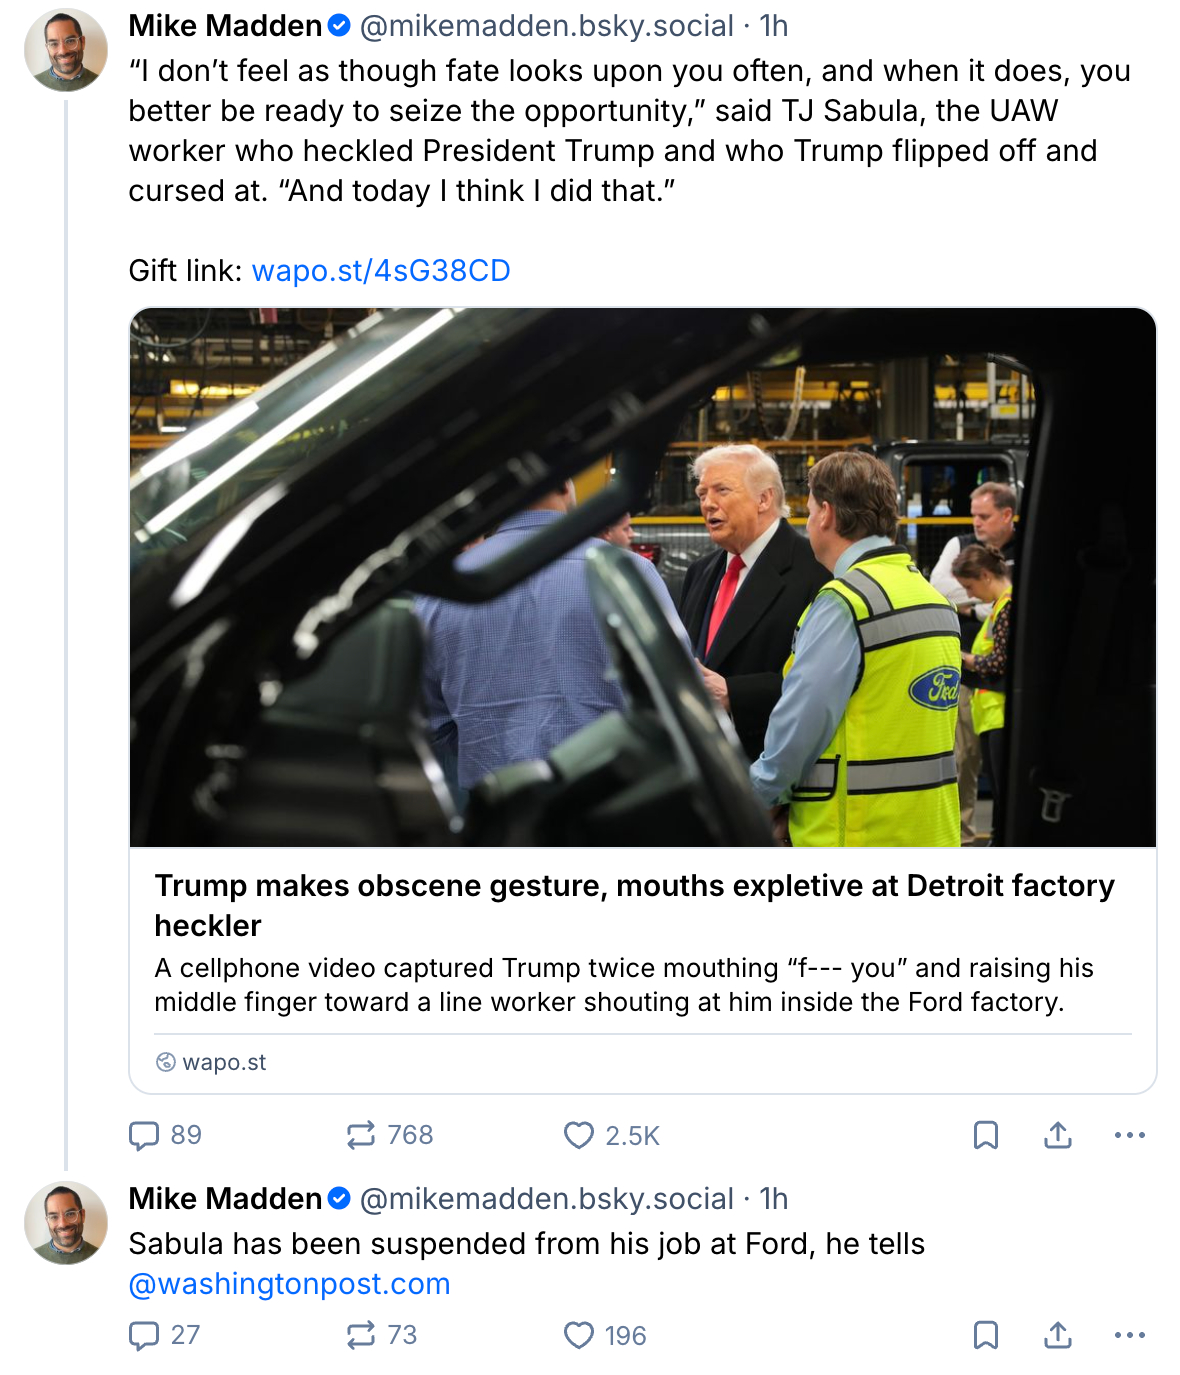Repost the second post with 73 reposts
This screenshot has height=1375, width=1180.
click(361, 1335)
